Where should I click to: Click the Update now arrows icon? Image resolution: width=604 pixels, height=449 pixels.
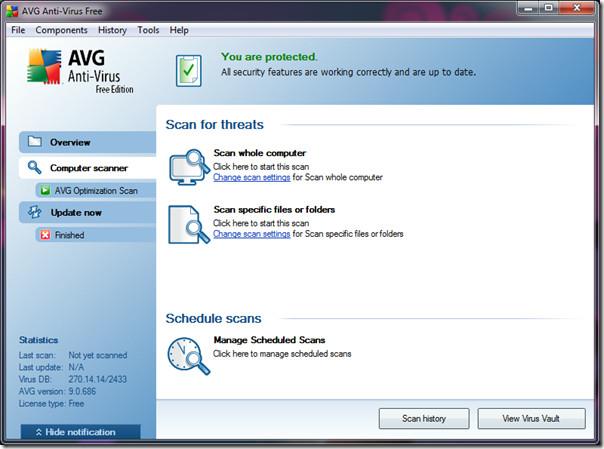[x=34, y=212]
